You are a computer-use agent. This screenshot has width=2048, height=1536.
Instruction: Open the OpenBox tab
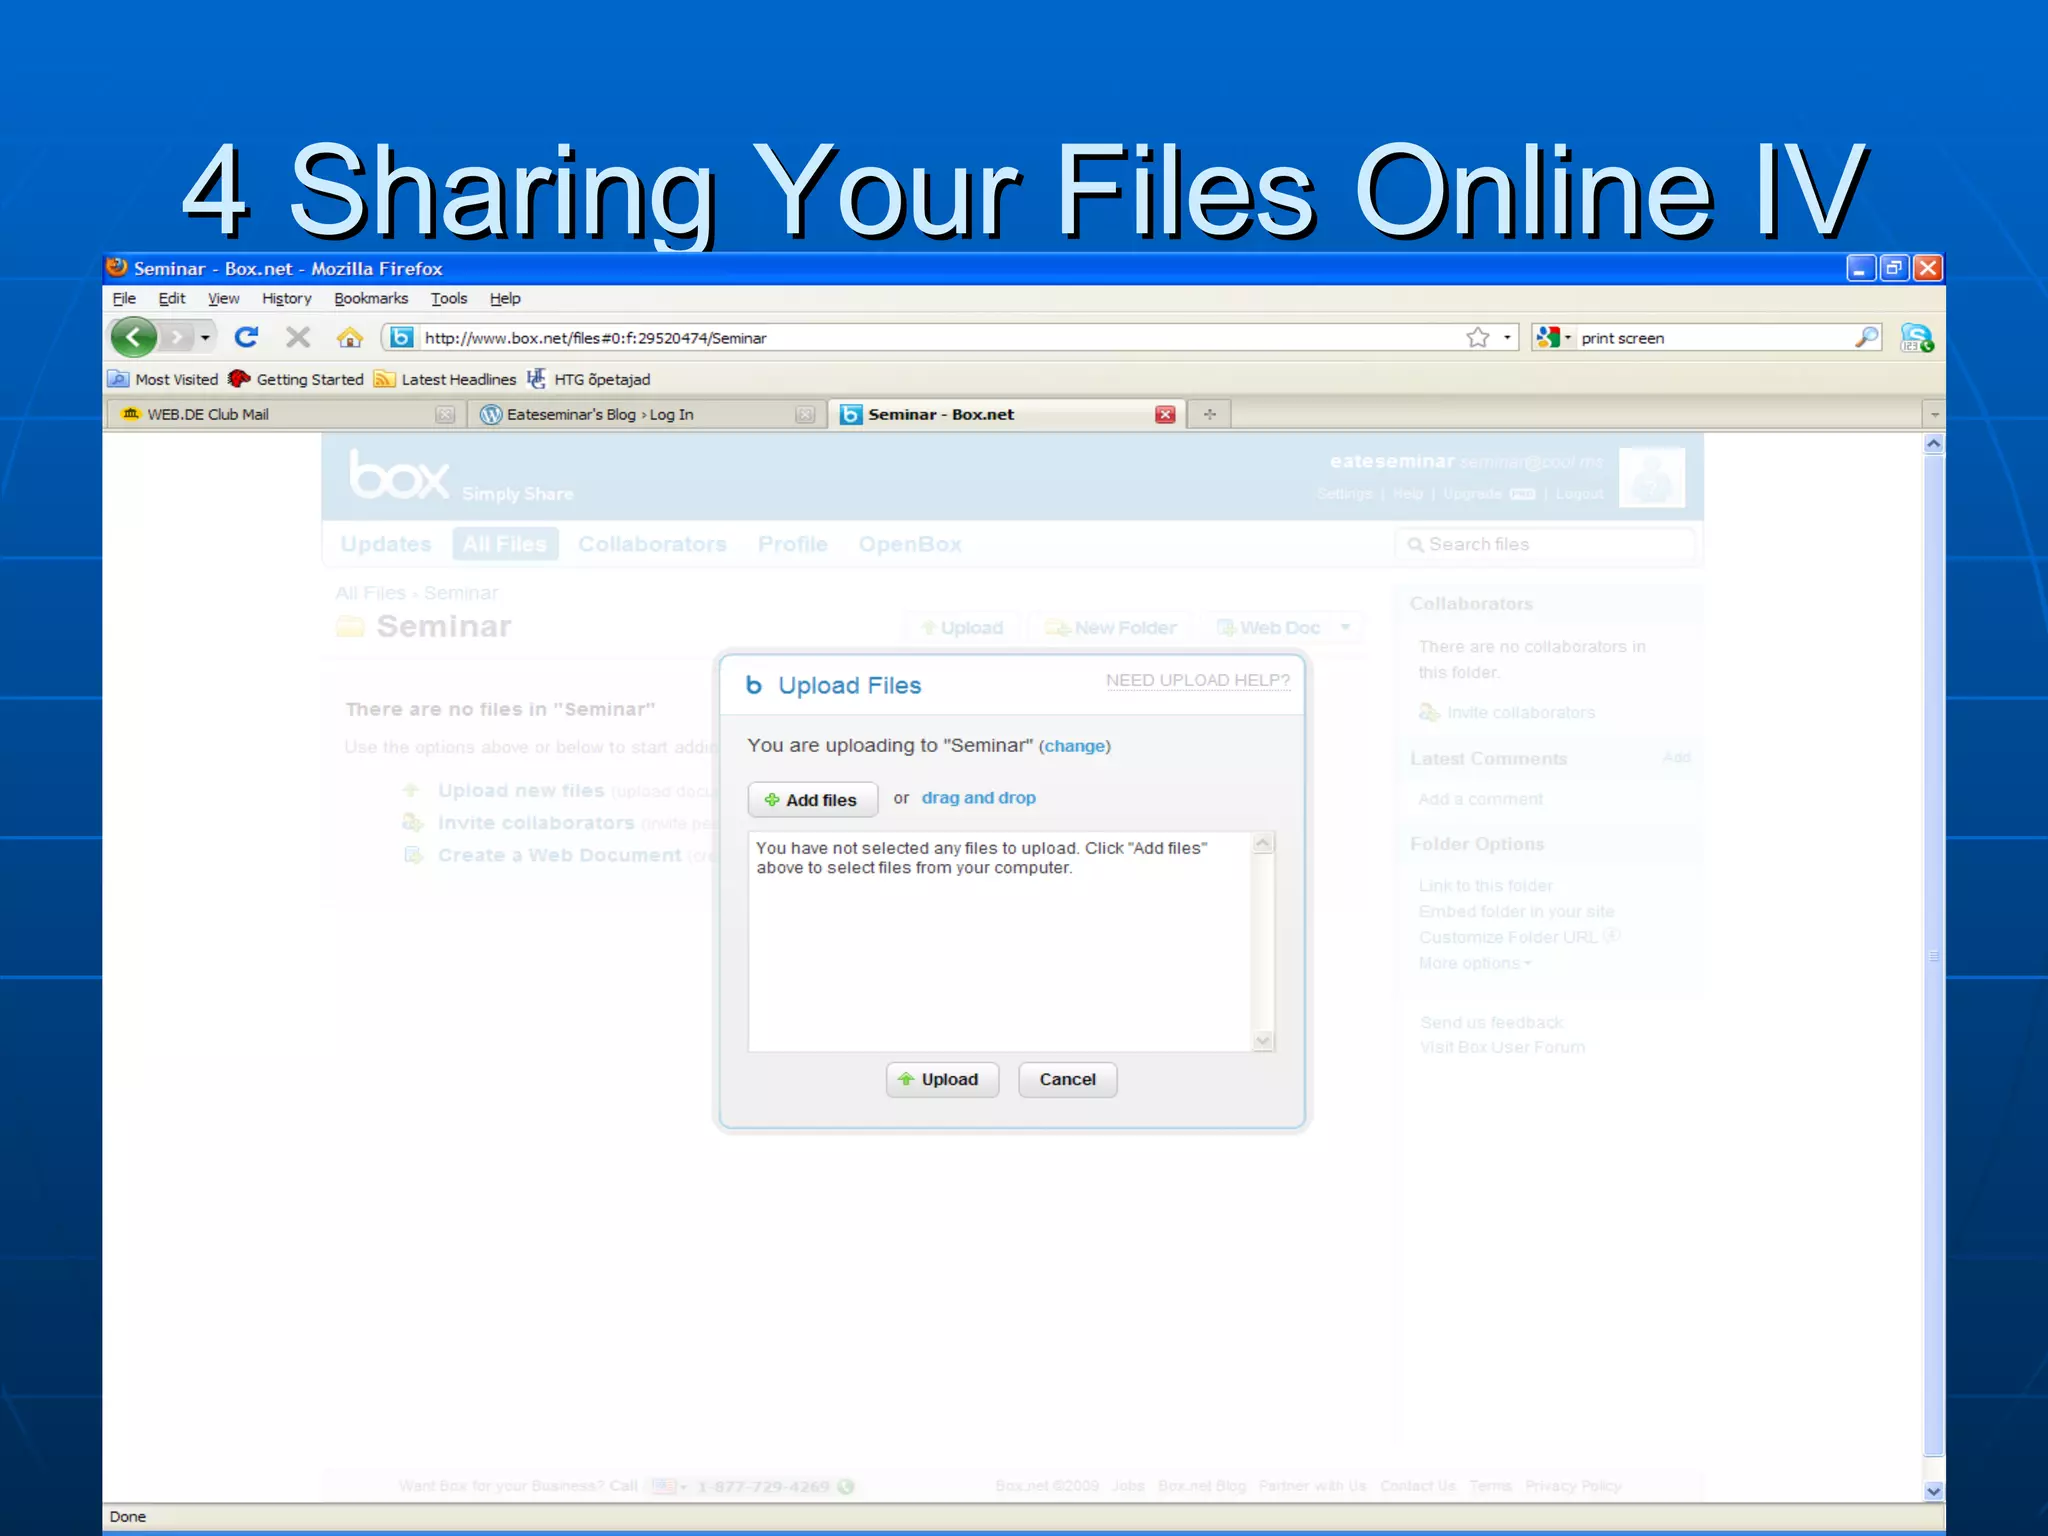click(910, 544)
